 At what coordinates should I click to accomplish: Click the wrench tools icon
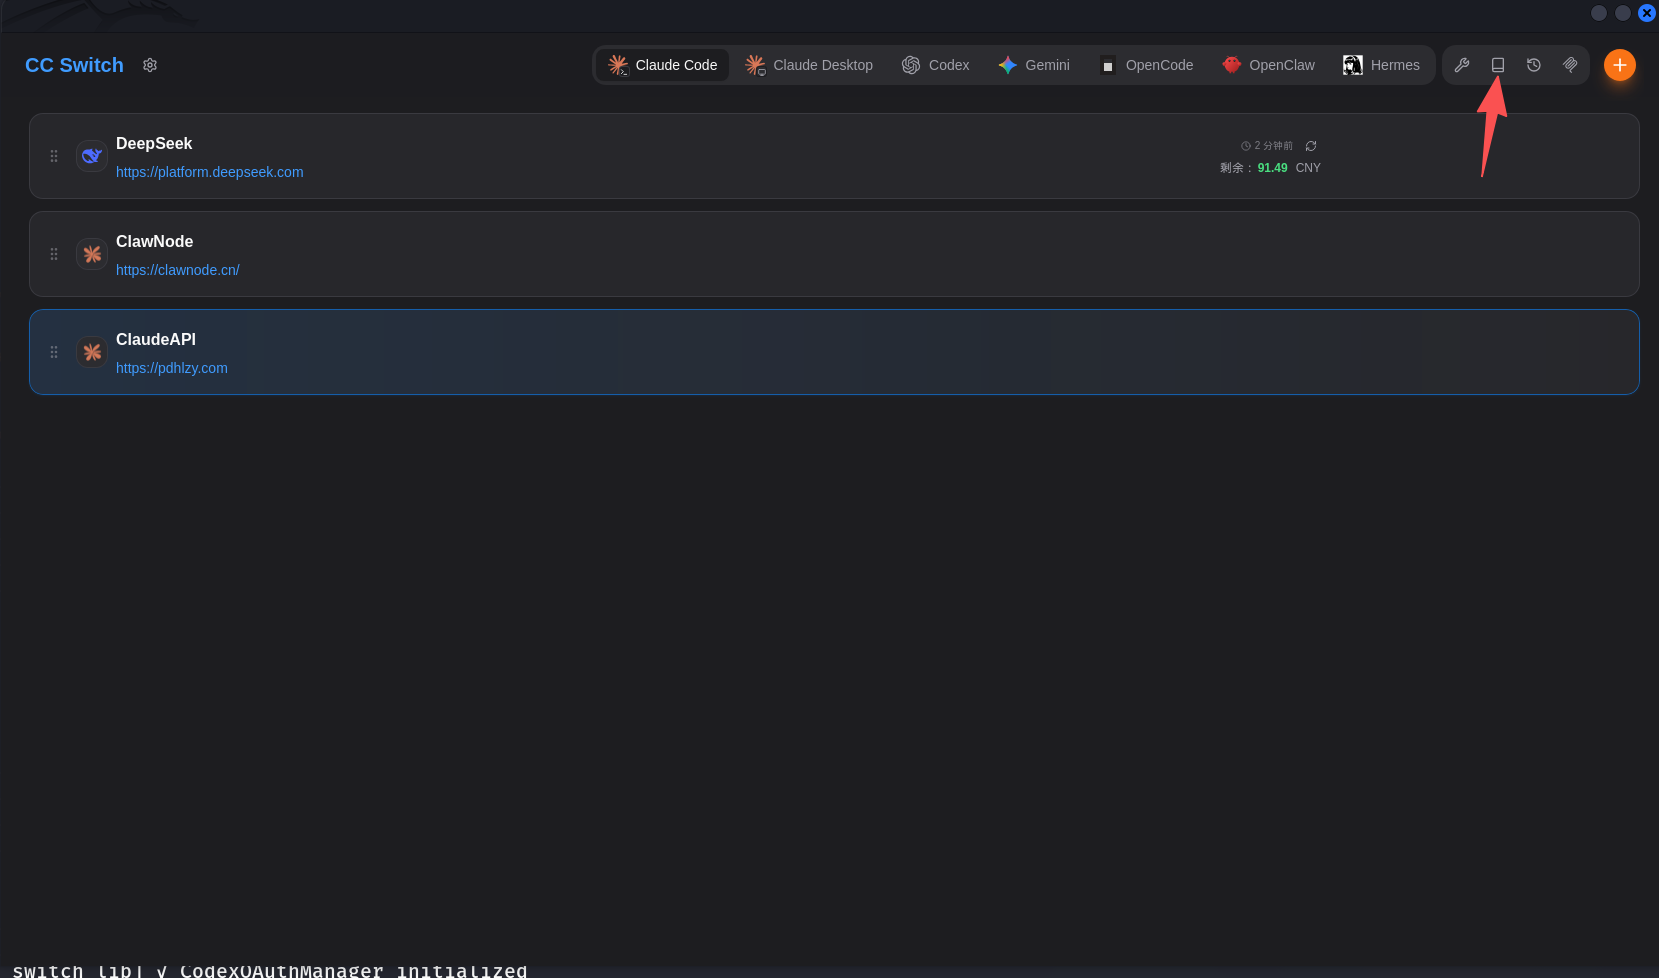pos(1462,65)
